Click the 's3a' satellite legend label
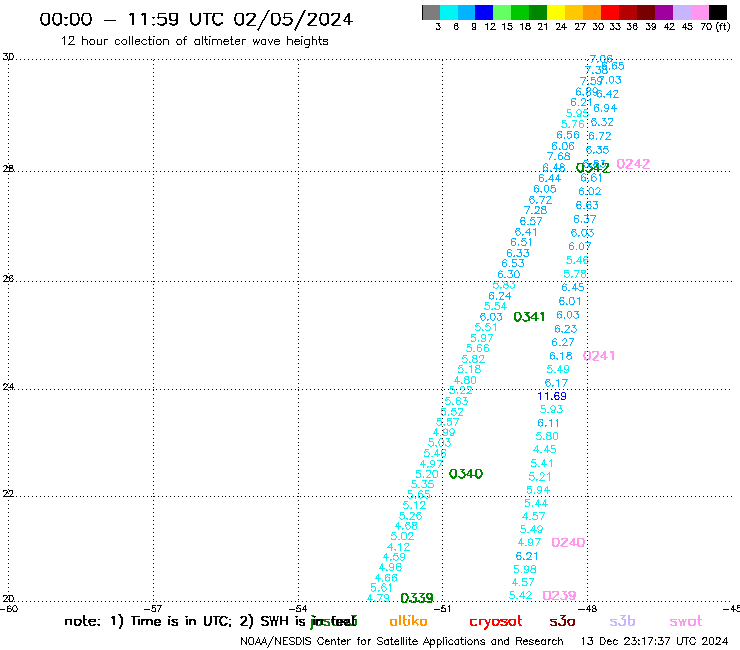This screenshot has height=650, width=740. tap(563, 622)
